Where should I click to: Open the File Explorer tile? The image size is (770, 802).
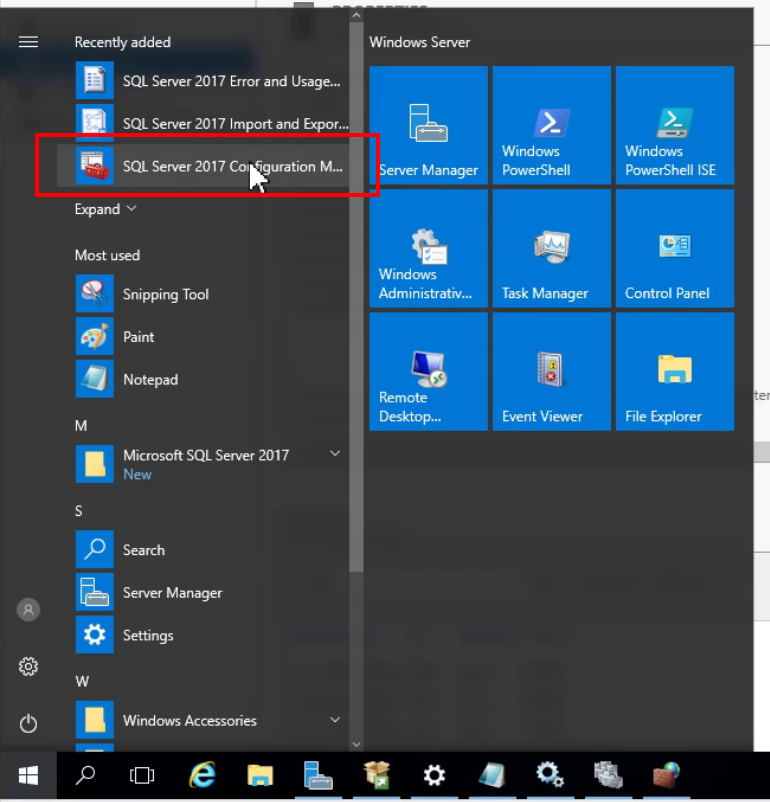click(675, 372)
